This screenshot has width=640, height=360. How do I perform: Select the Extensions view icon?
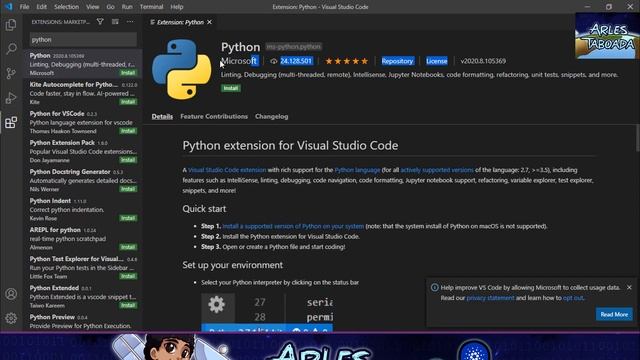[11, 122]
